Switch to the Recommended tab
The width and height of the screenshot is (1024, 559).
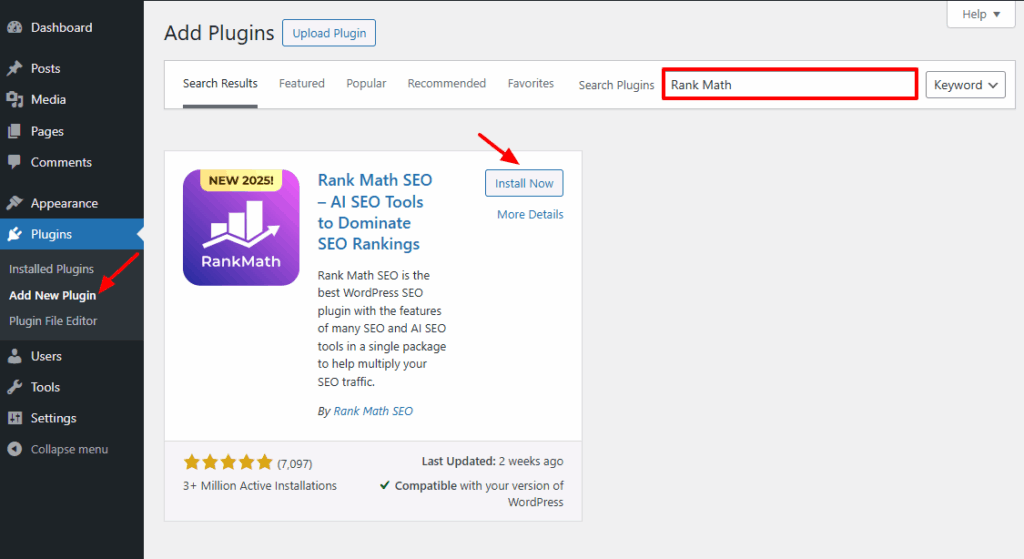point(447,84)
